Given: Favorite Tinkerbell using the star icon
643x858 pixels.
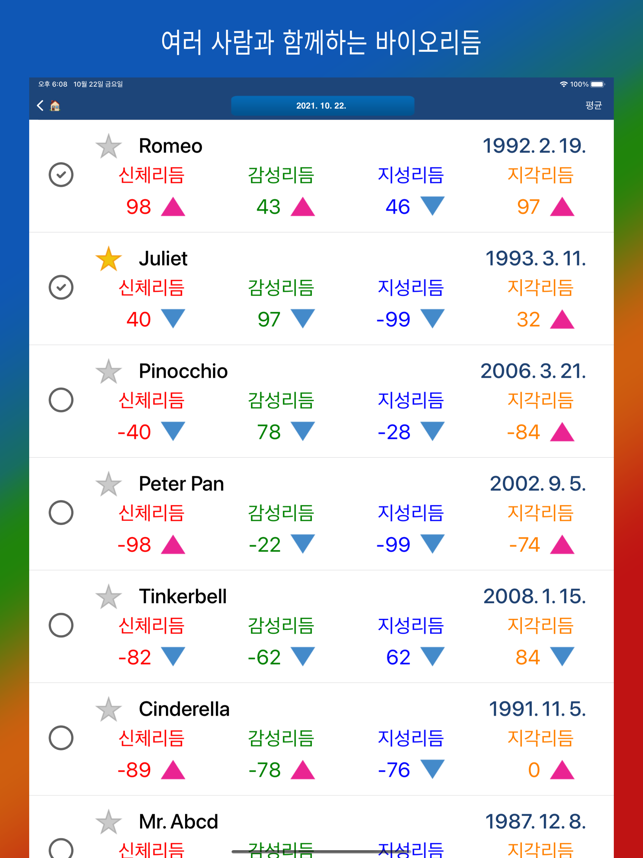Looking at the screenshot, I should coord(108,597).
